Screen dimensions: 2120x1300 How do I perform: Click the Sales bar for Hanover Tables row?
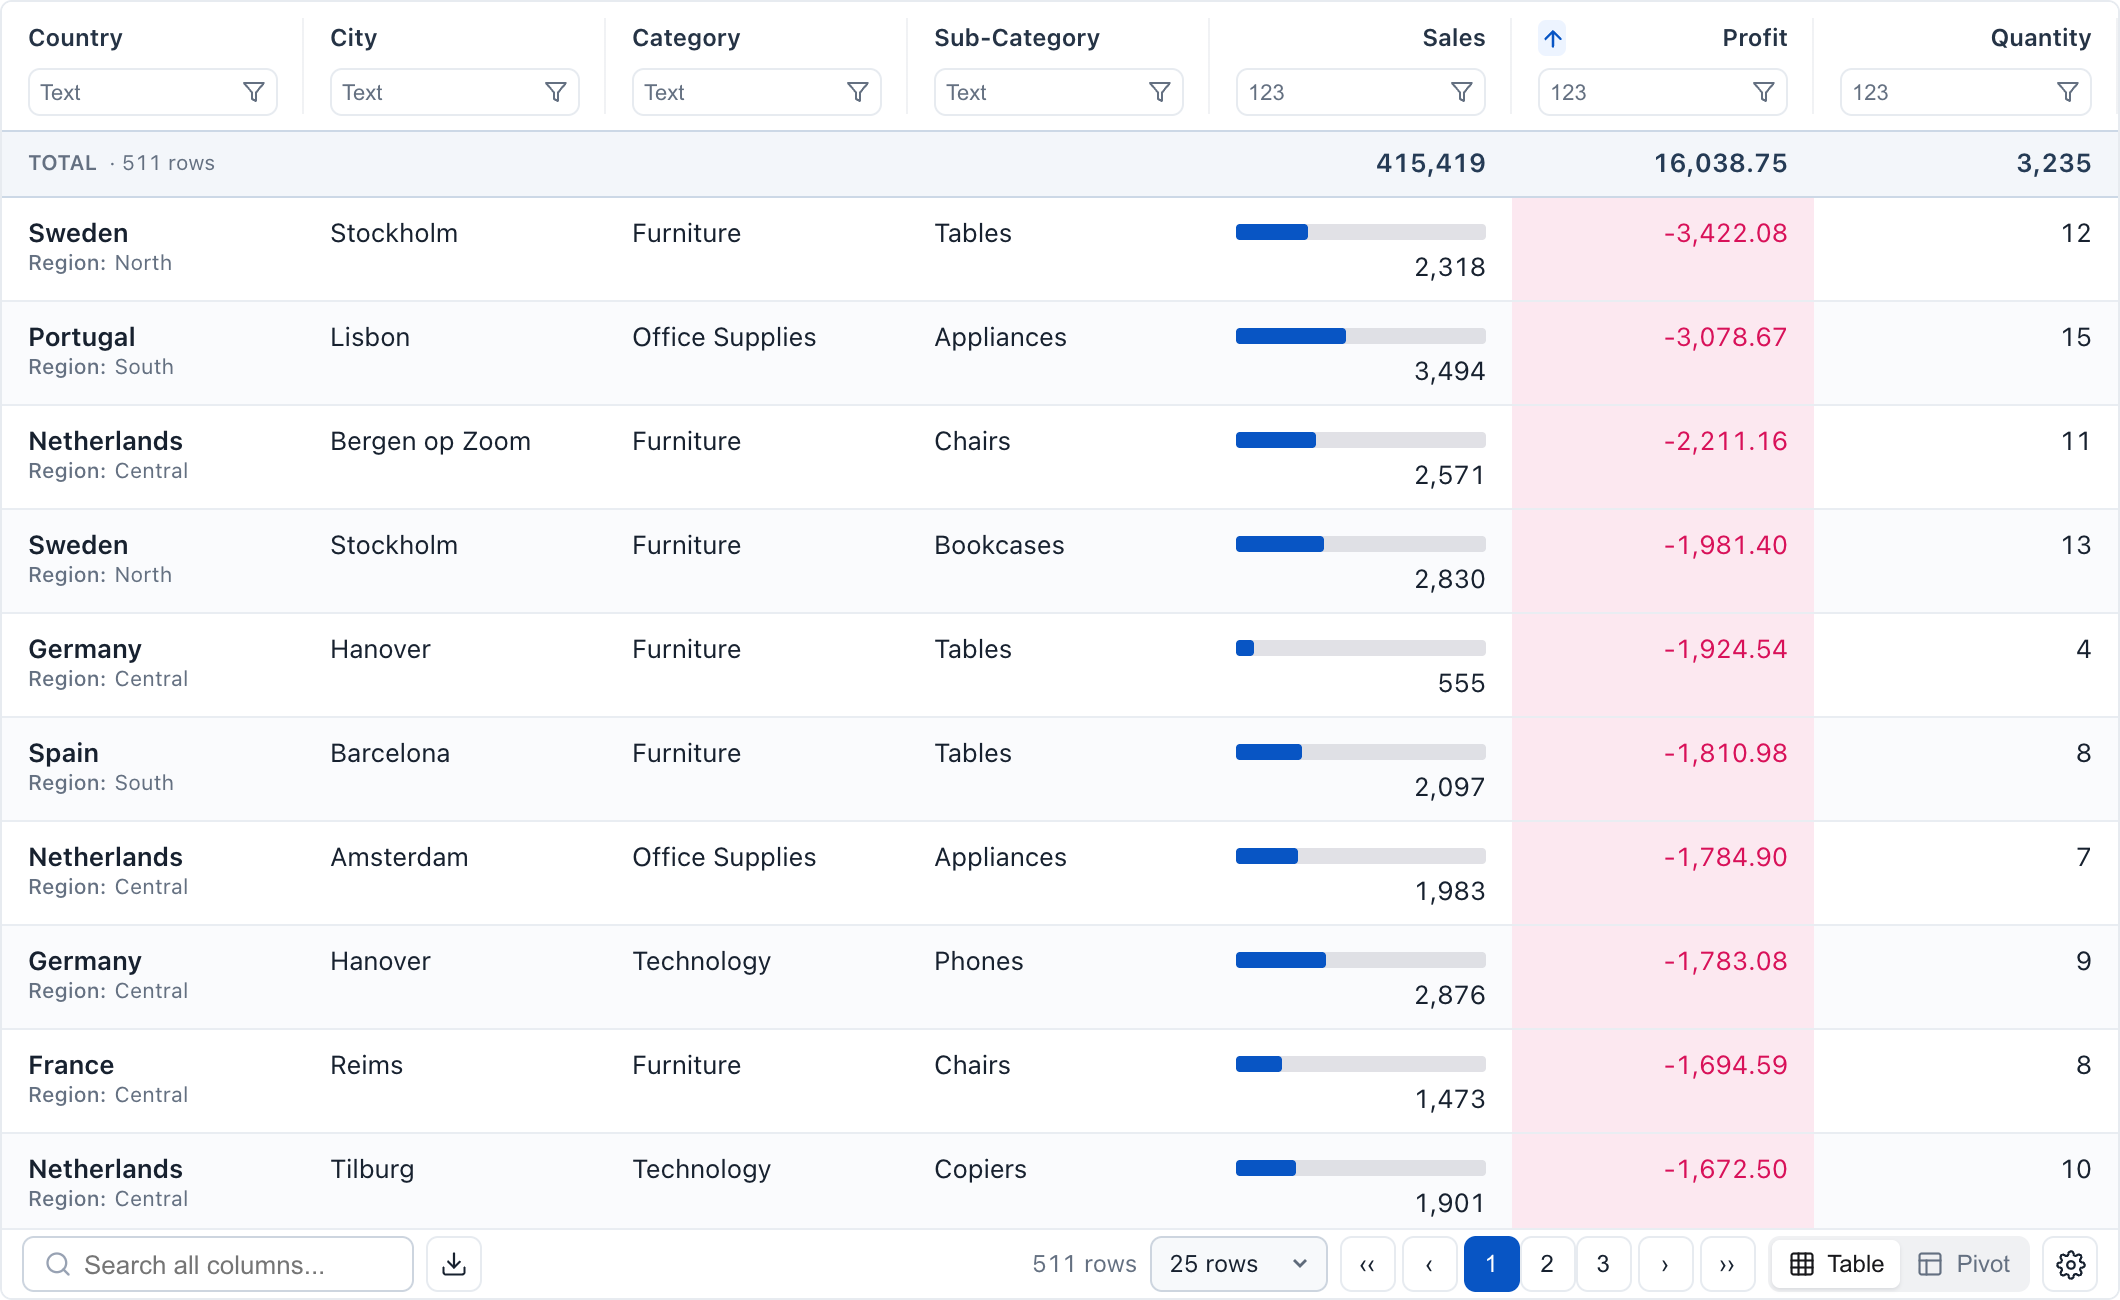(x=1361, y=648)
